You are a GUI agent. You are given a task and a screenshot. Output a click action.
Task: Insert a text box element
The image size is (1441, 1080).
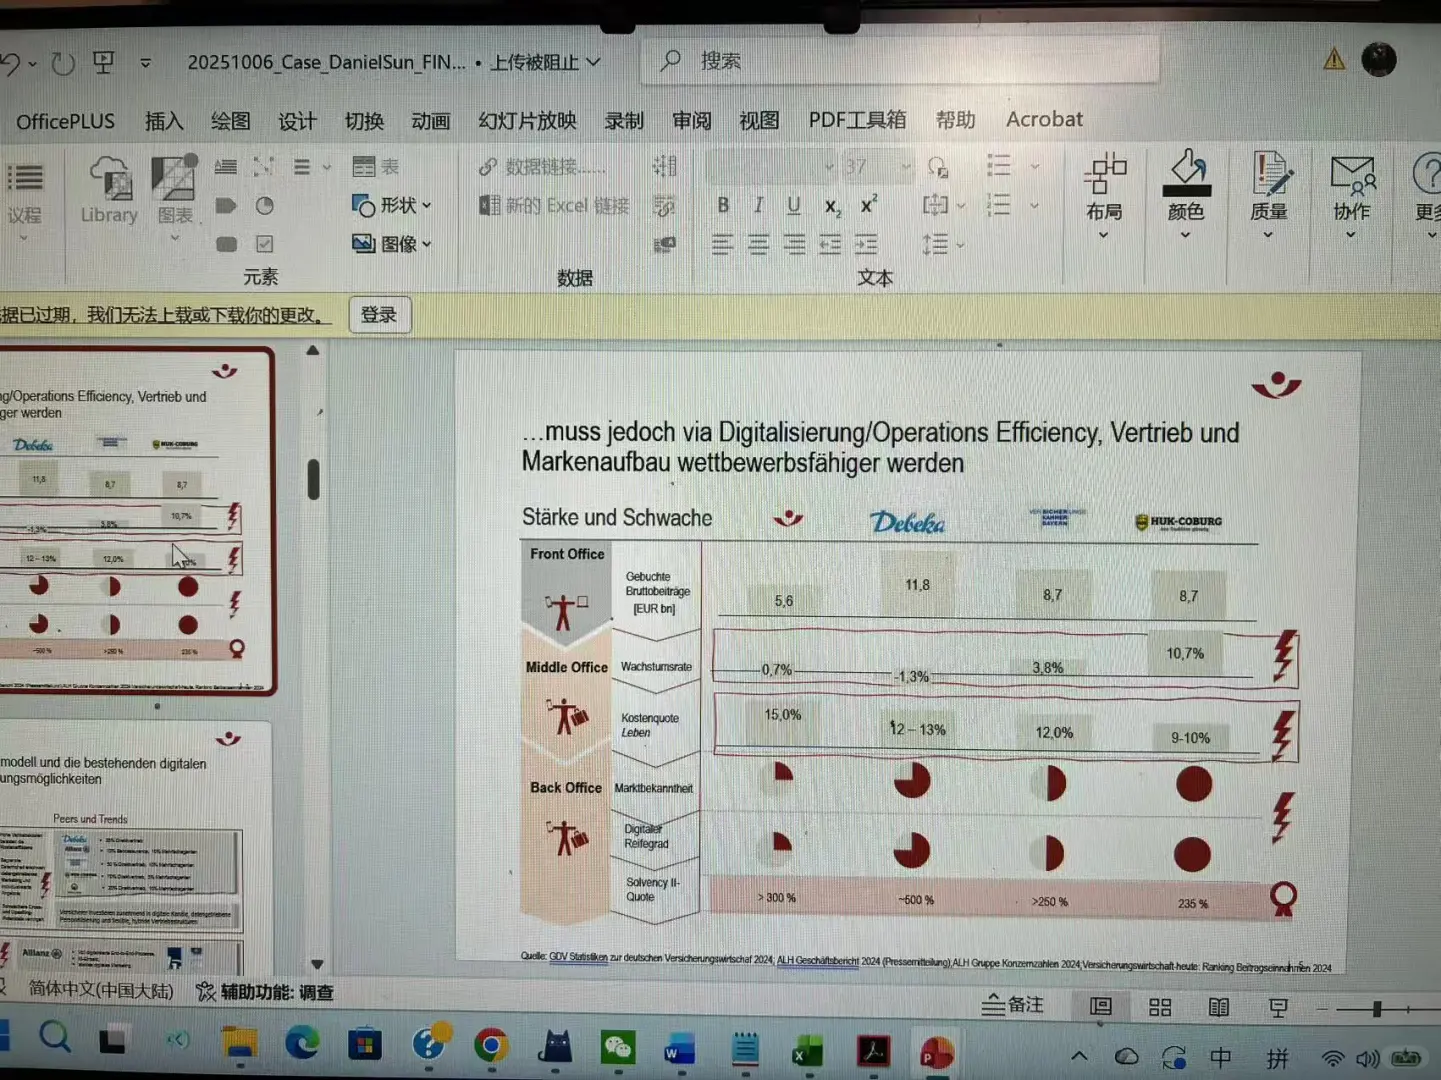pyautogui.click(x=226, y=167)
